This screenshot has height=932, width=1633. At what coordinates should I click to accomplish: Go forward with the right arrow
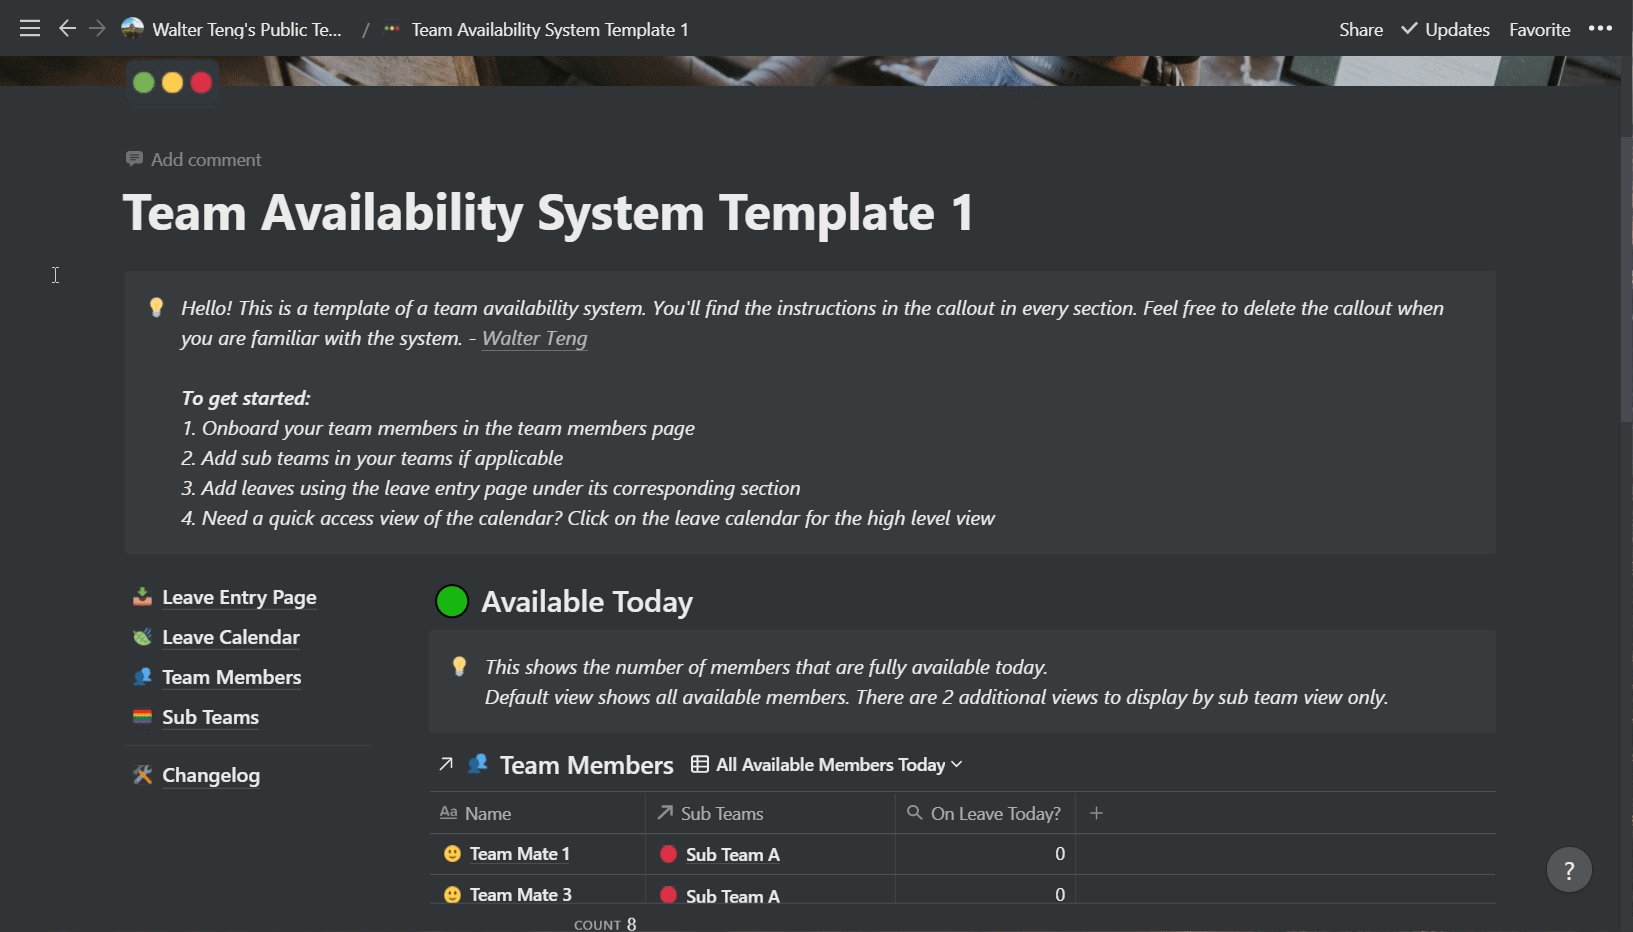click(x=97, y=29)
